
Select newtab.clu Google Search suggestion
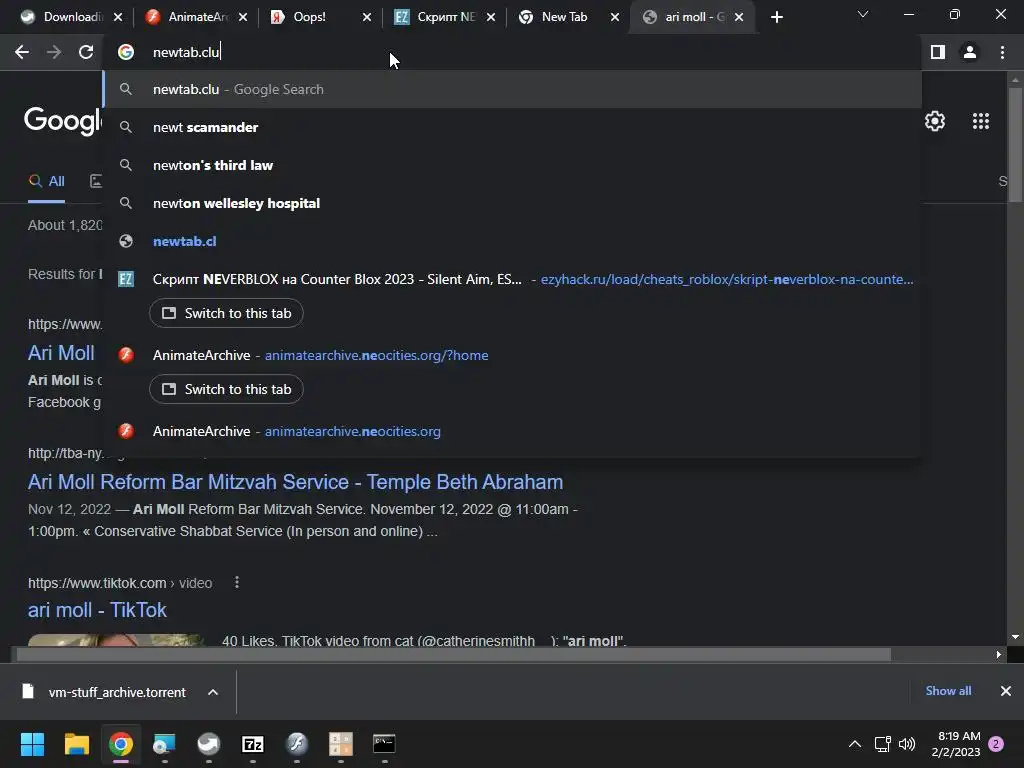[513, 89]
